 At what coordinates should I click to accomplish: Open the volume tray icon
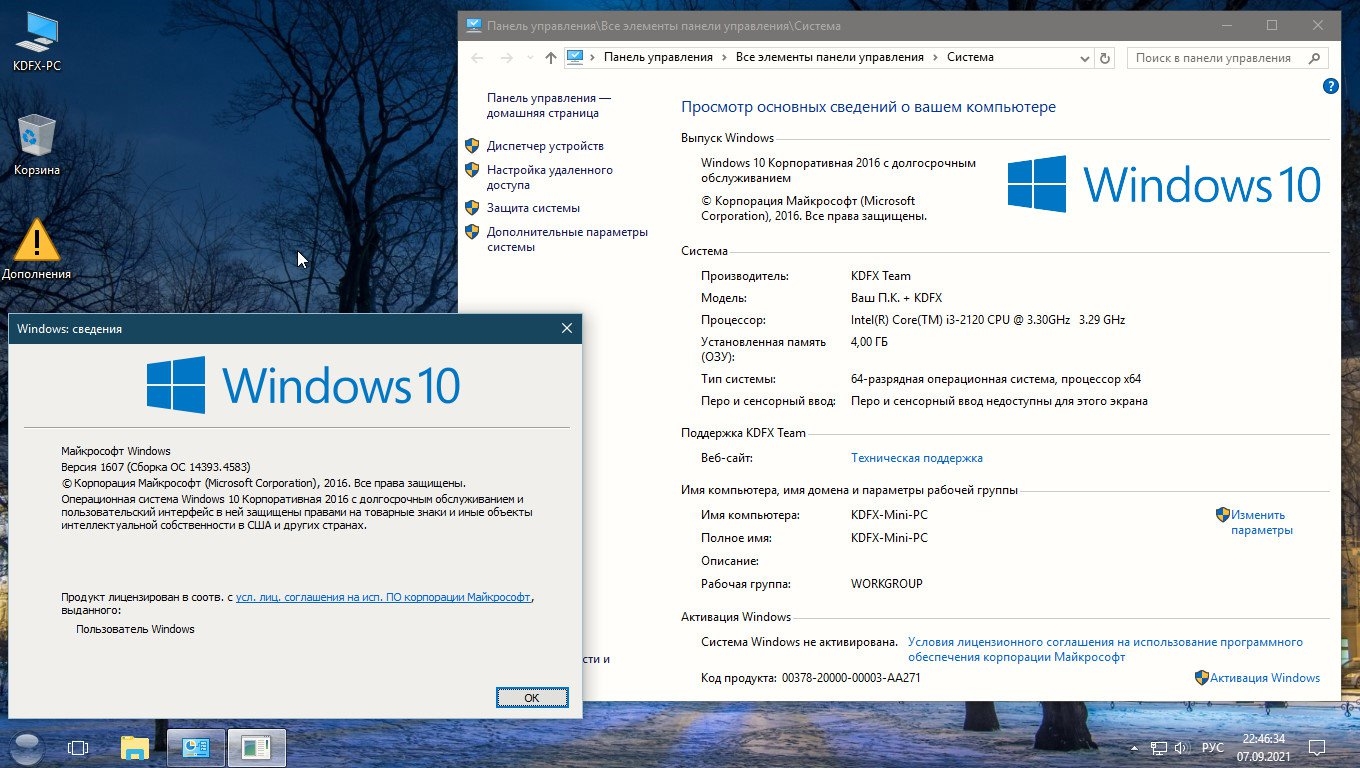1182,747
